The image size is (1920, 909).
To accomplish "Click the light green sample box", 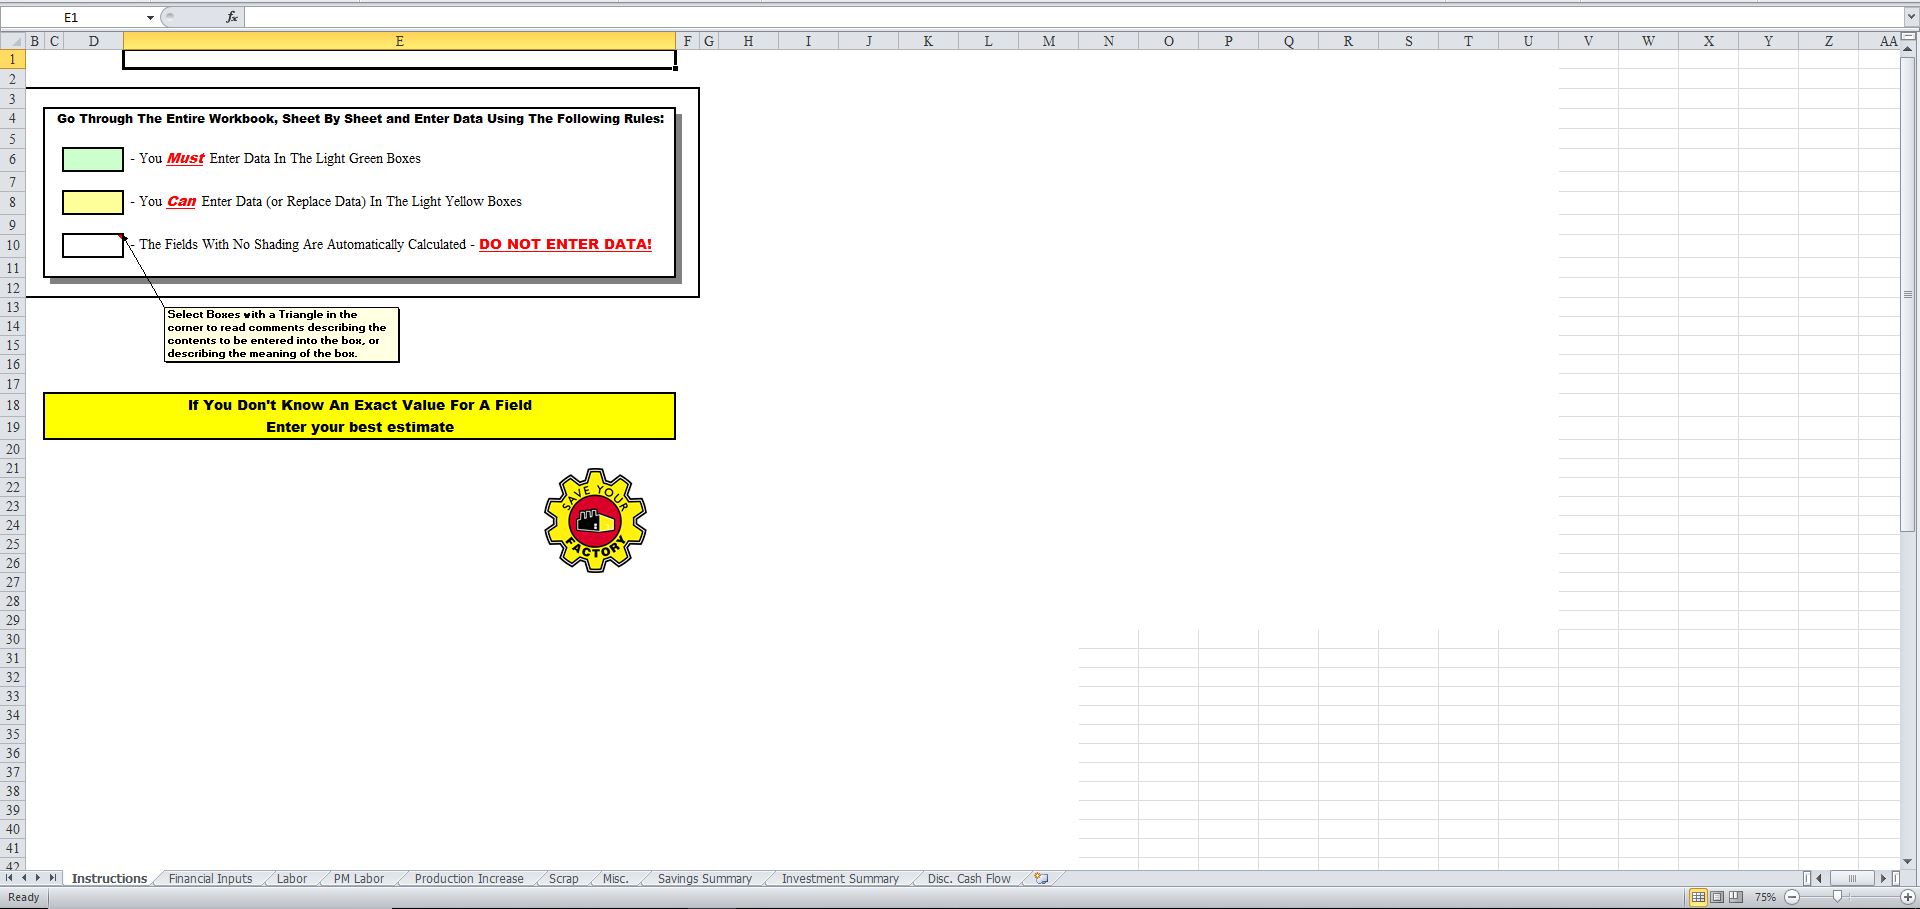I will pos(93,159).
